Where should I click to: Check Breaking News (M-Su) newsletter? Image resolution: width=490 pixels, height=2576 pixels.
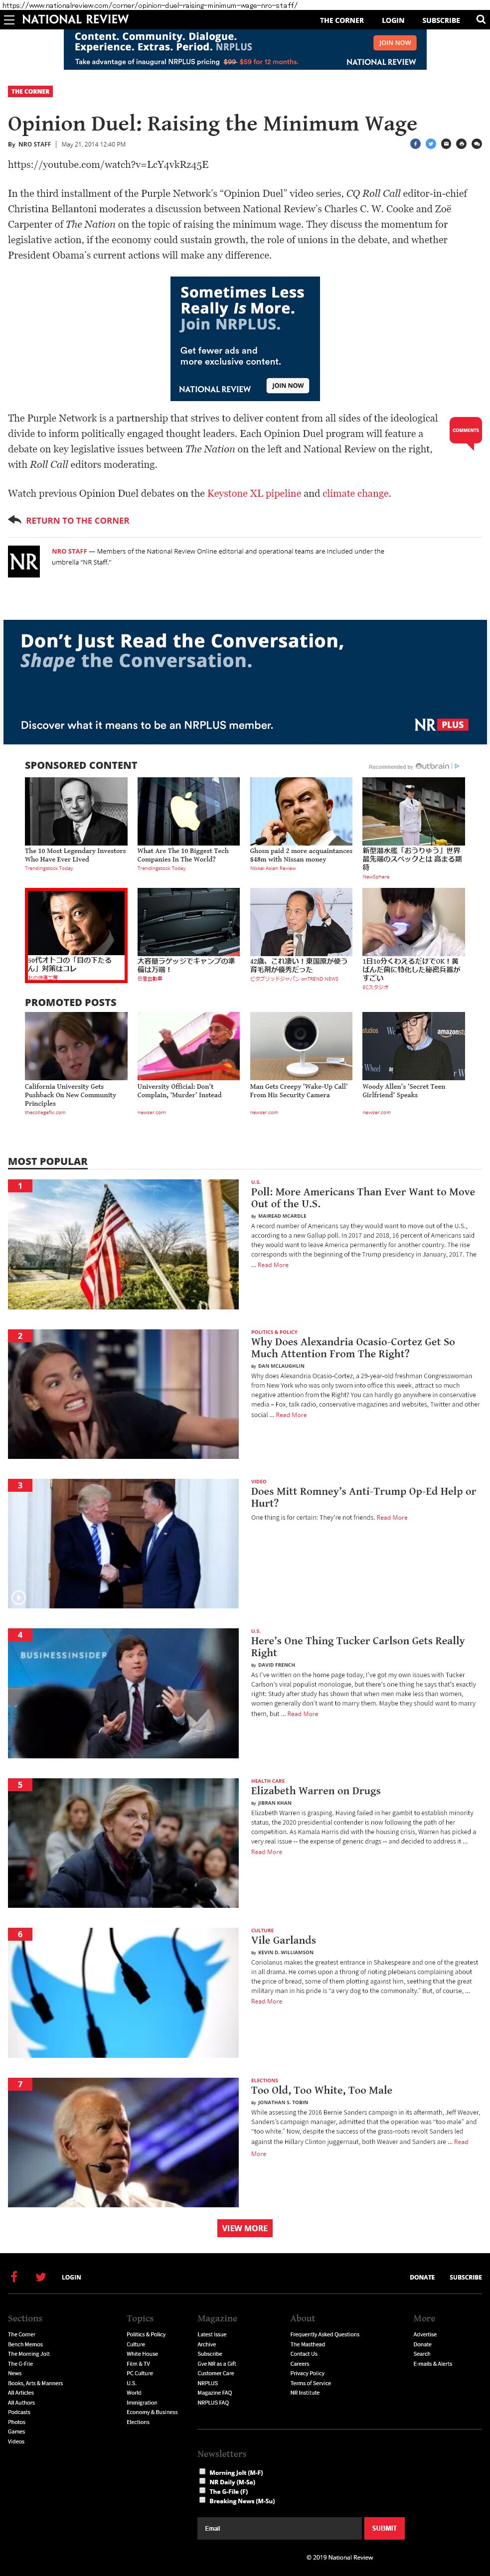coord(203,2500)
